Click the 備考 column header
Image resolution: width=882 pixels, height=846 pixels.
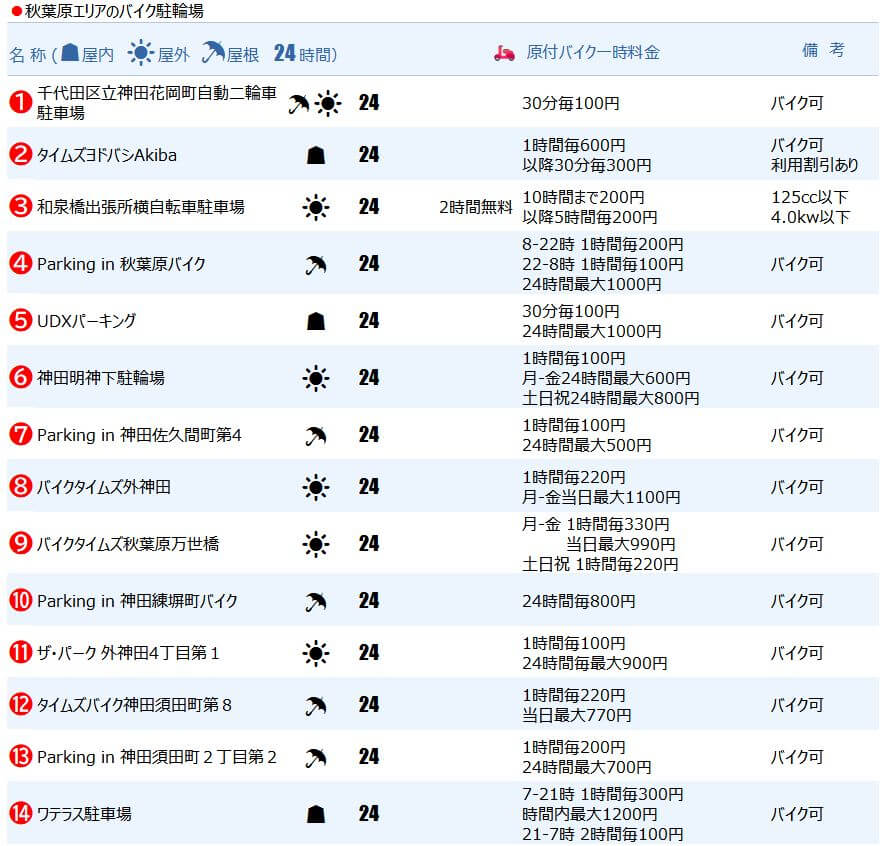[x=823, y=50]
